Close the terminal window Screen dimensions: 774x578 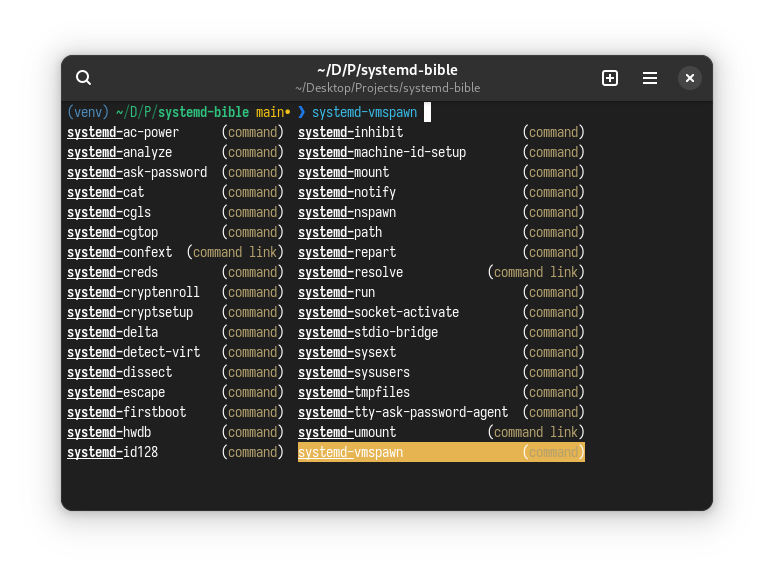pos(690,78)
